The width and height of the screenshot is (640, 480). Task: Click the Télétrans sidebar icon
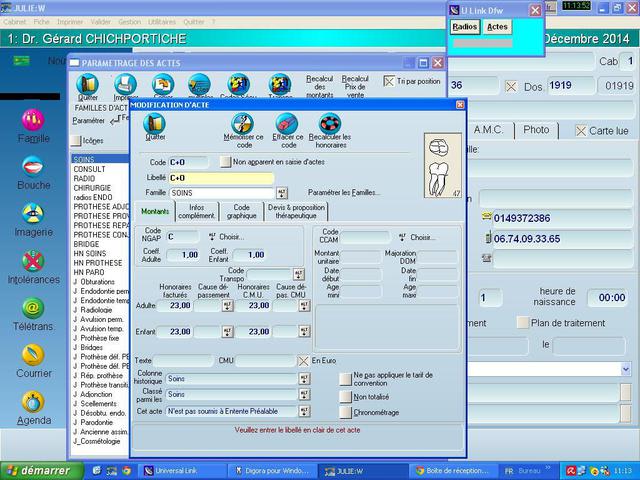click(33, 308)
